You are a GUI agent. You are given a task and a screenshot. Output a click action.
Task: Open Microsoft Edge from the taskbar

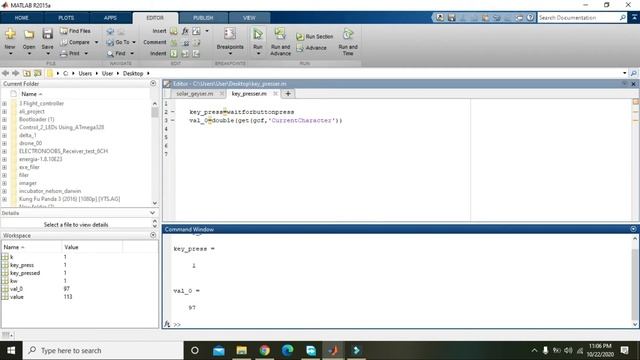tap(287, 351)
